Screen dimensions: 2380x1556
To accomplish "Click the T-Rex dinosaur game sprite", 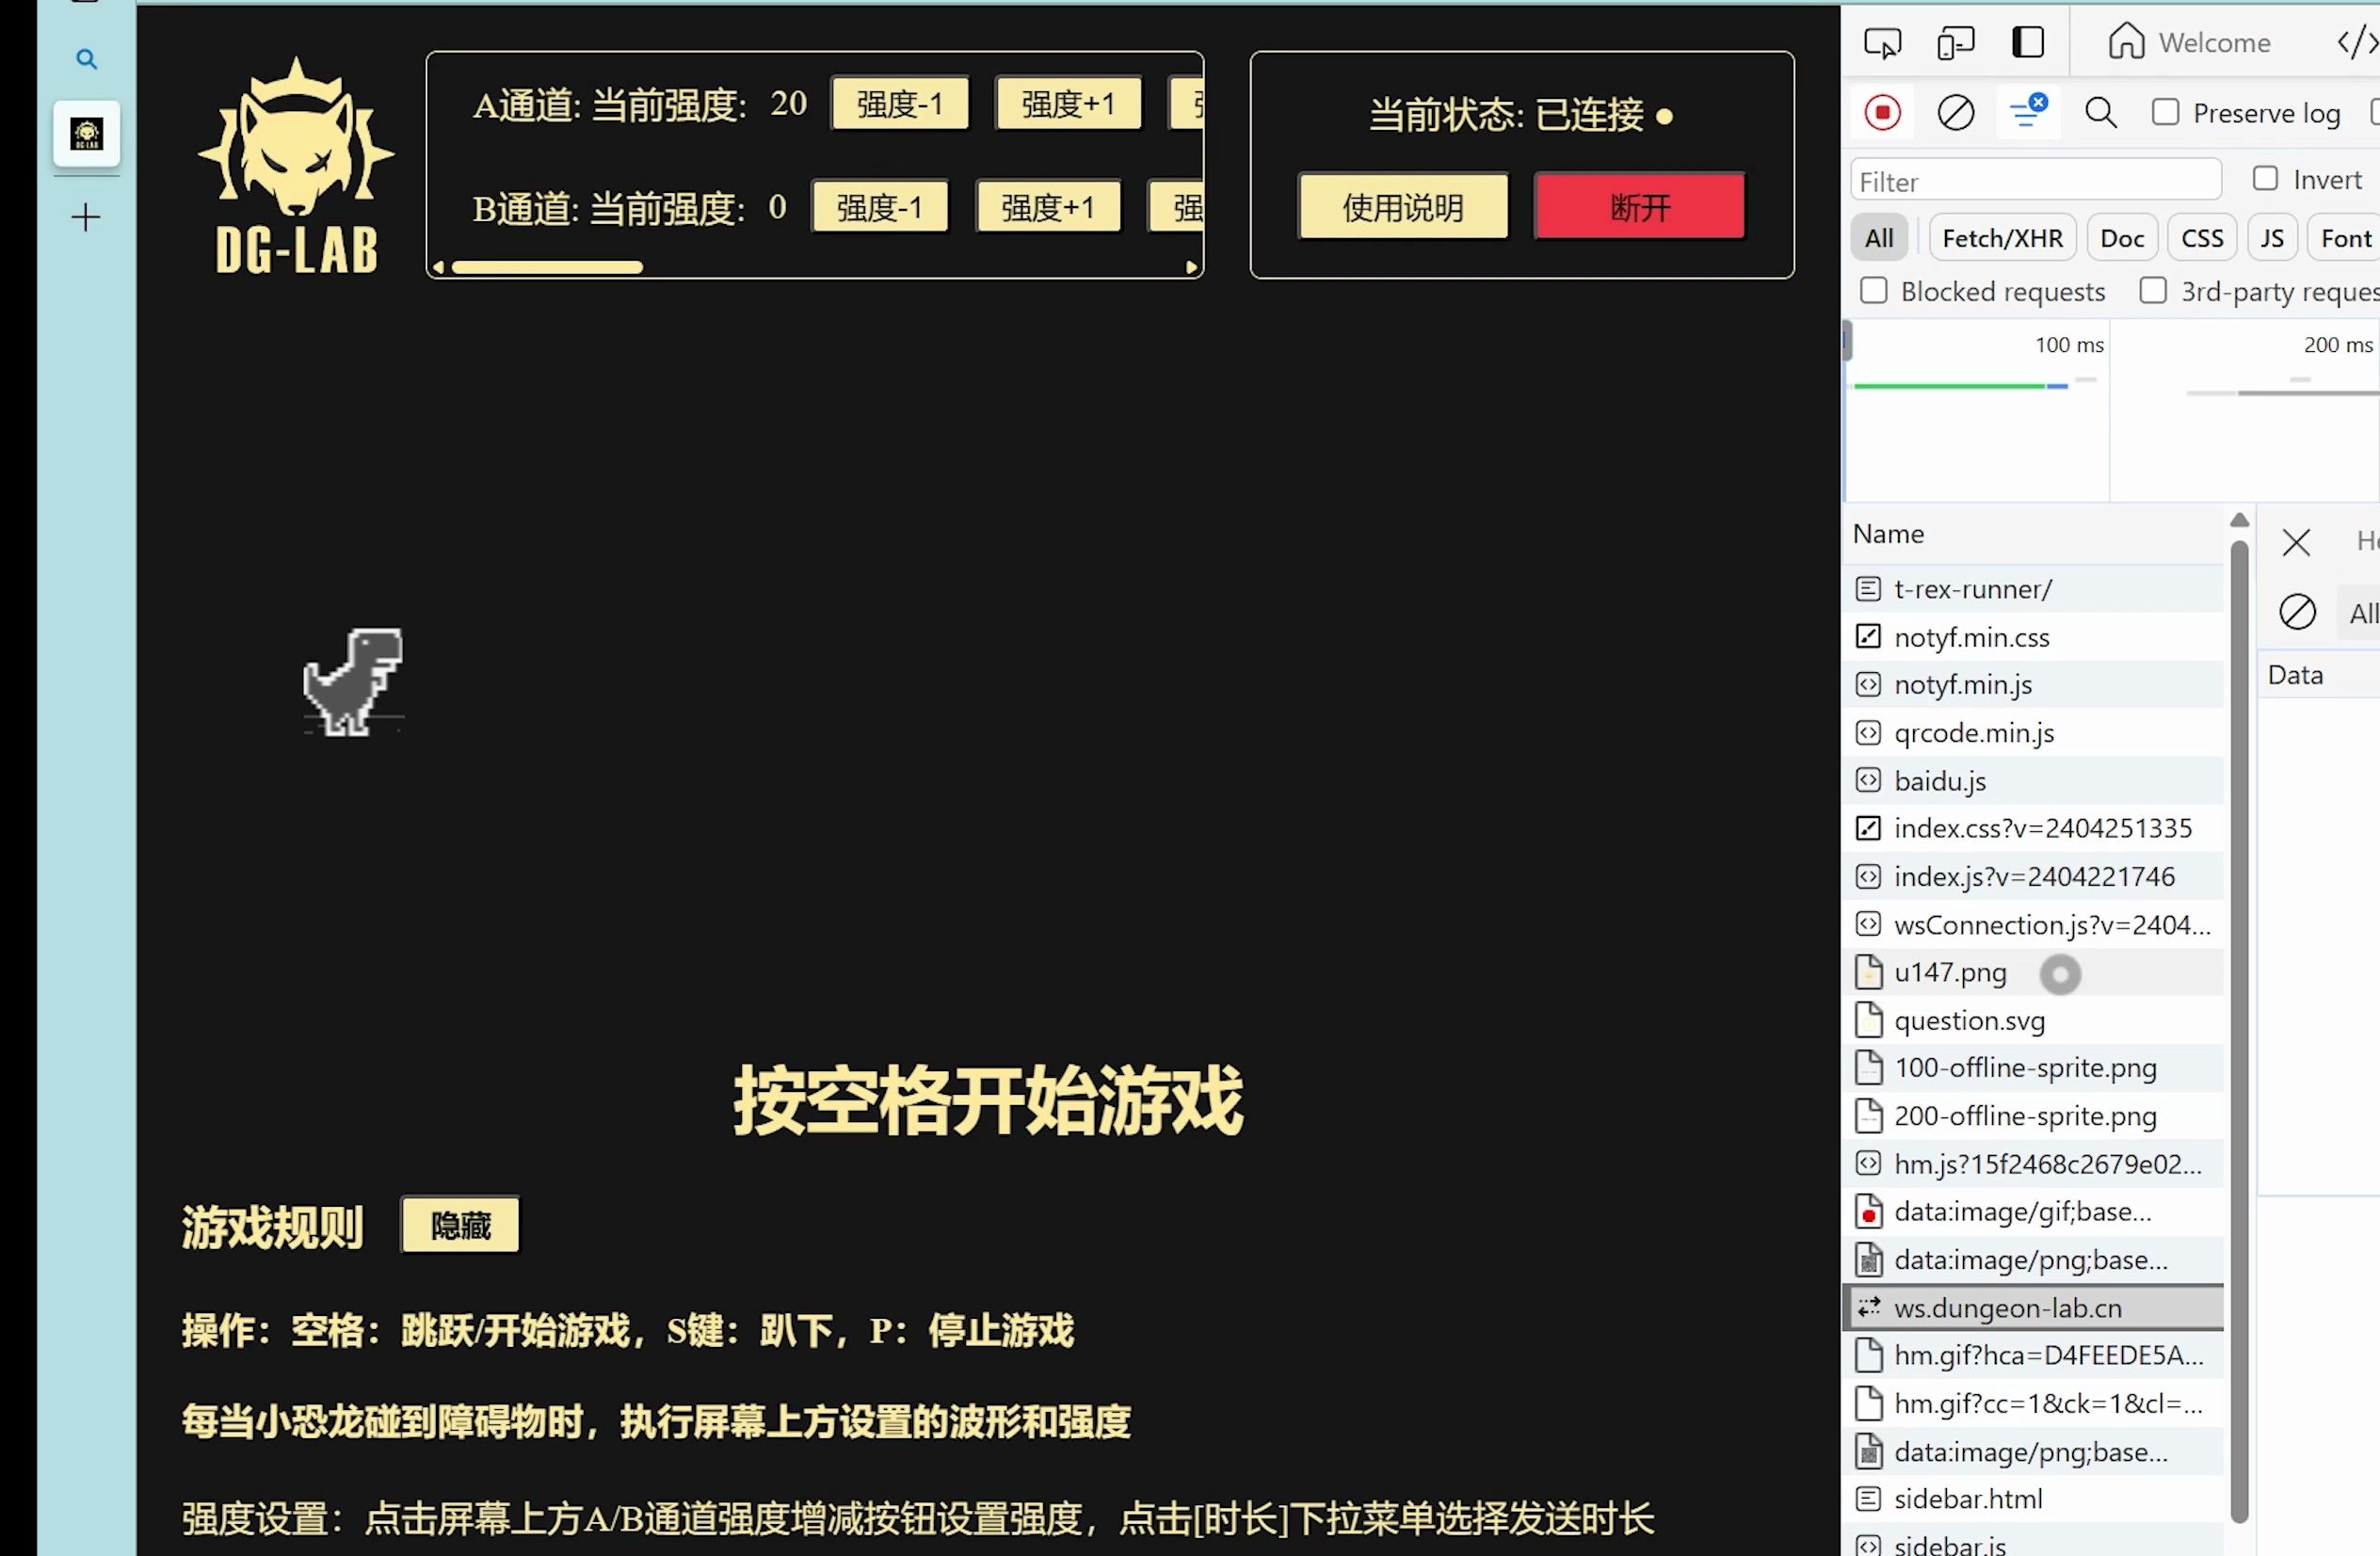I will point(353,682).
